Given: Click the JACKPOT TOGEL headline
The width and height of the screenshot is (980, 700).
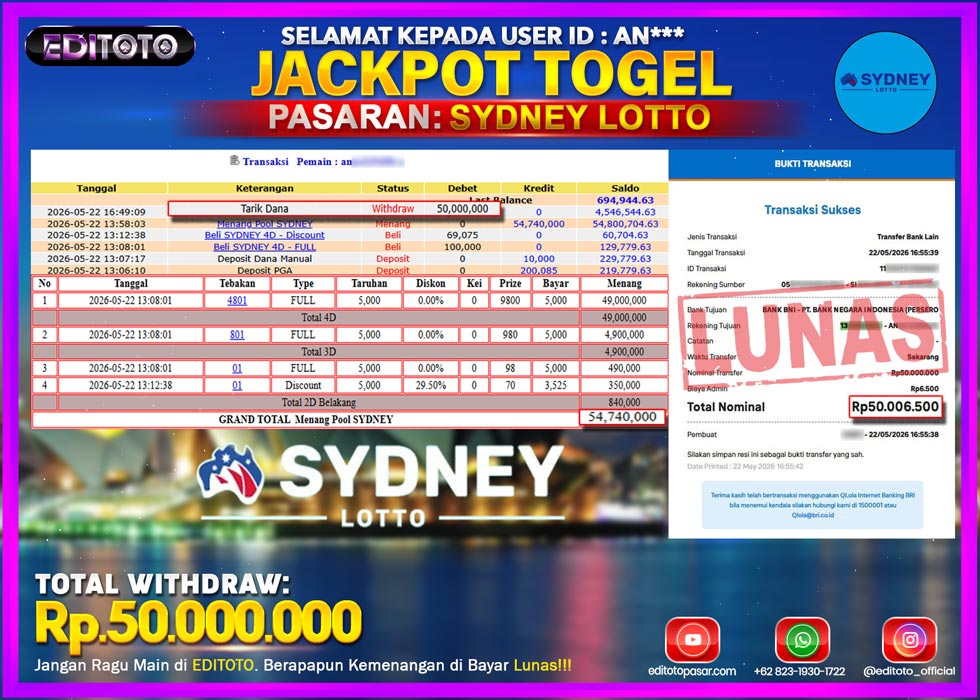Looking at the screenshot, I should (x=491, y=72).
